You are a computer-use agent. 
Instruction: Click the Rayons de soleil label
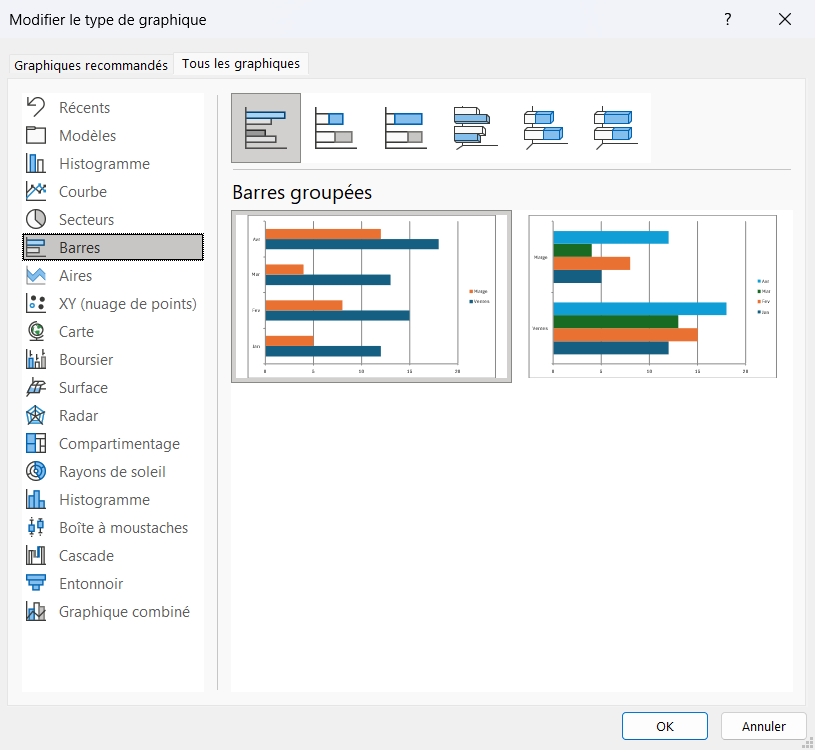[x=112, y=472]
